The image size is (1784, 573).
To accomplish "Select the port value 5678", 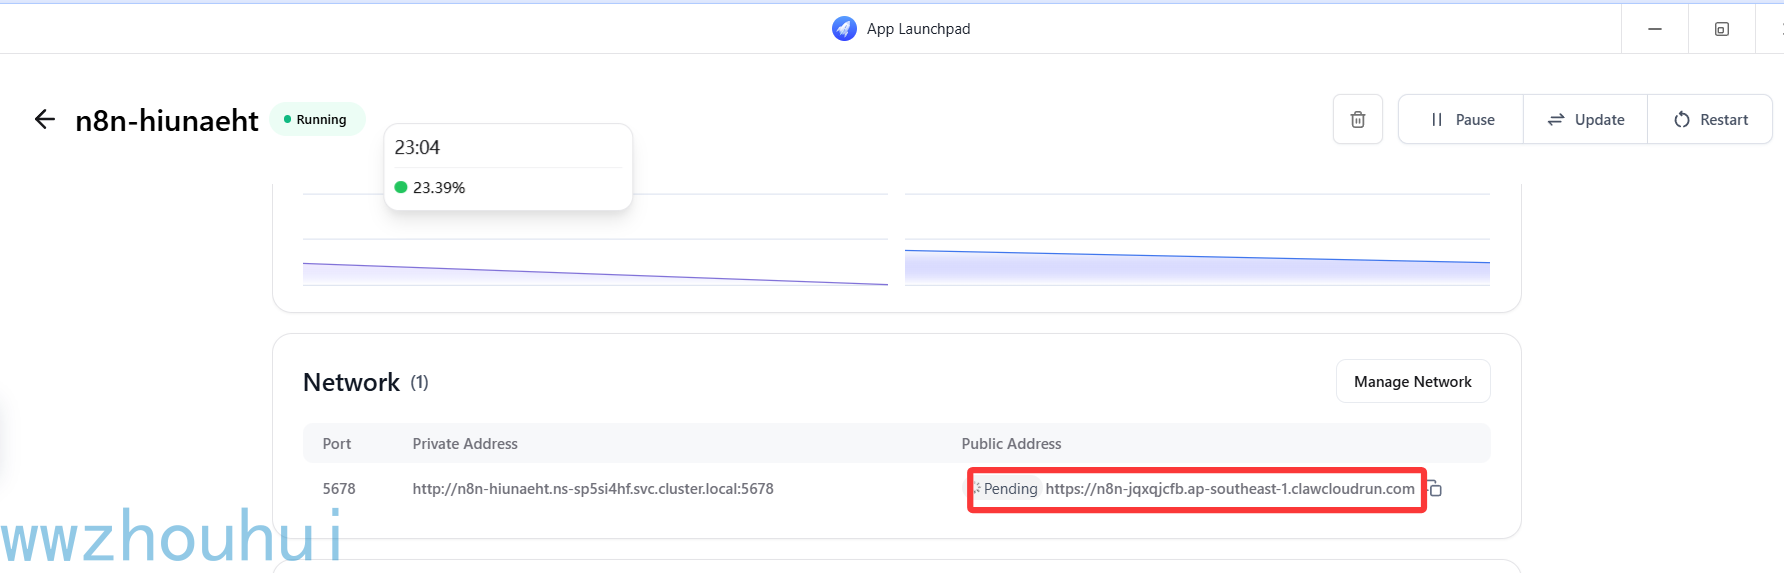I will [339, 489].
